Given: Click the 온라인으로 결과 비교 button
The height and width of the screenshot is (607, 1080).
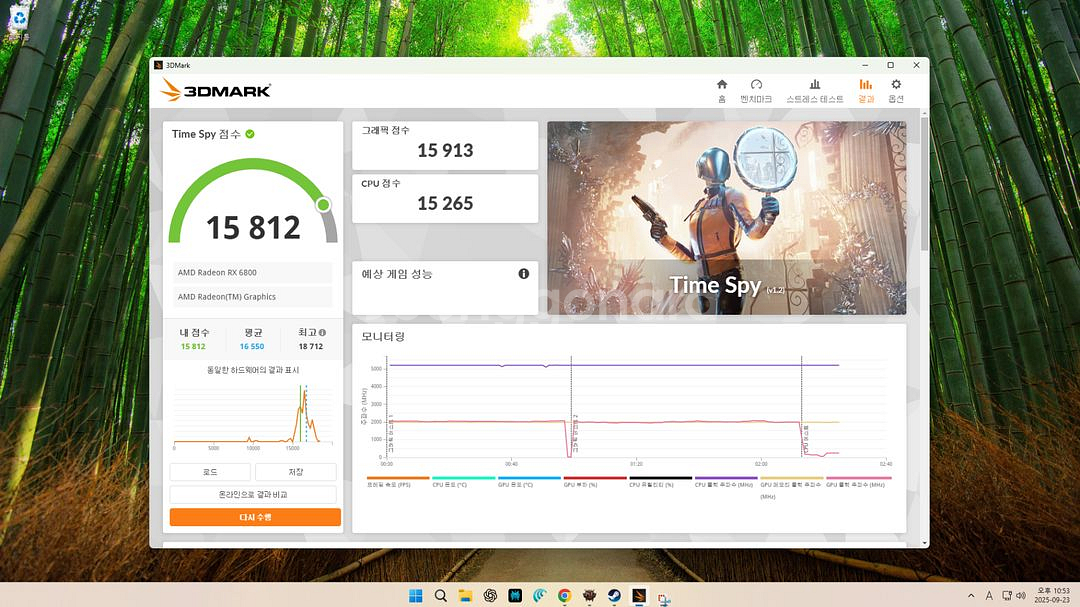Looking at the screenshot, I should pos(255,495).
